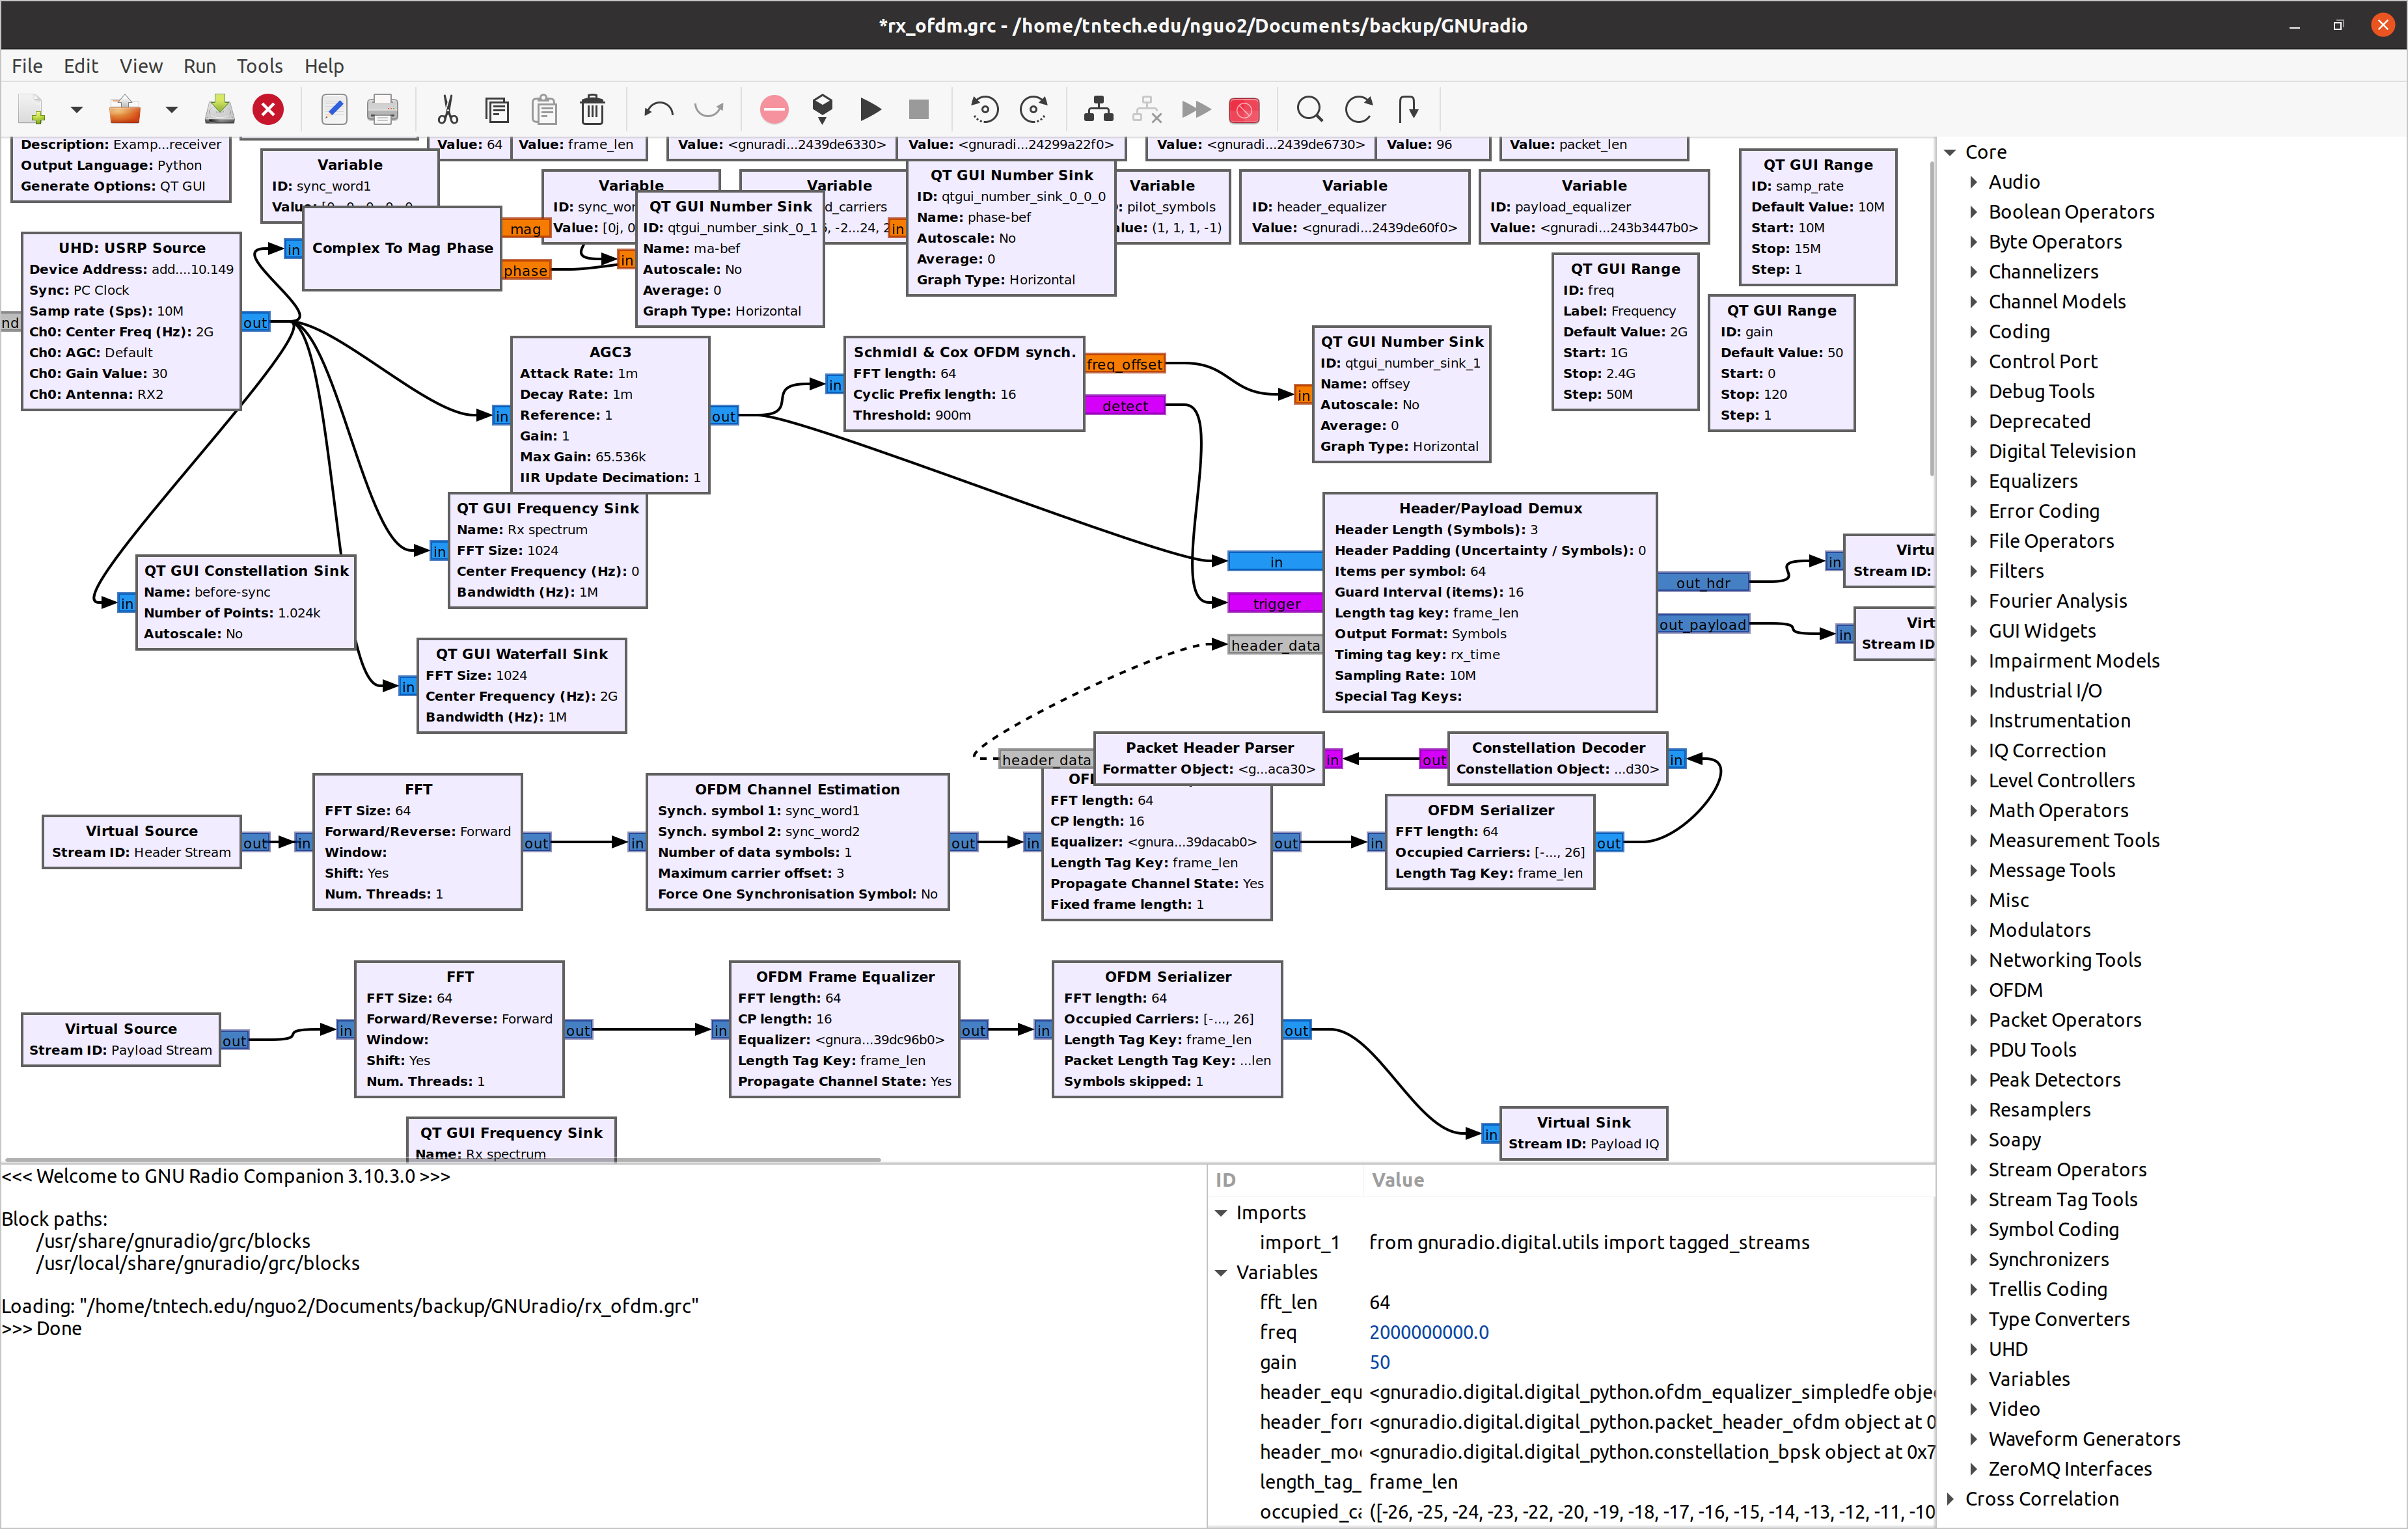
Task: Stop the running flow graph
Action: (918, 109)
